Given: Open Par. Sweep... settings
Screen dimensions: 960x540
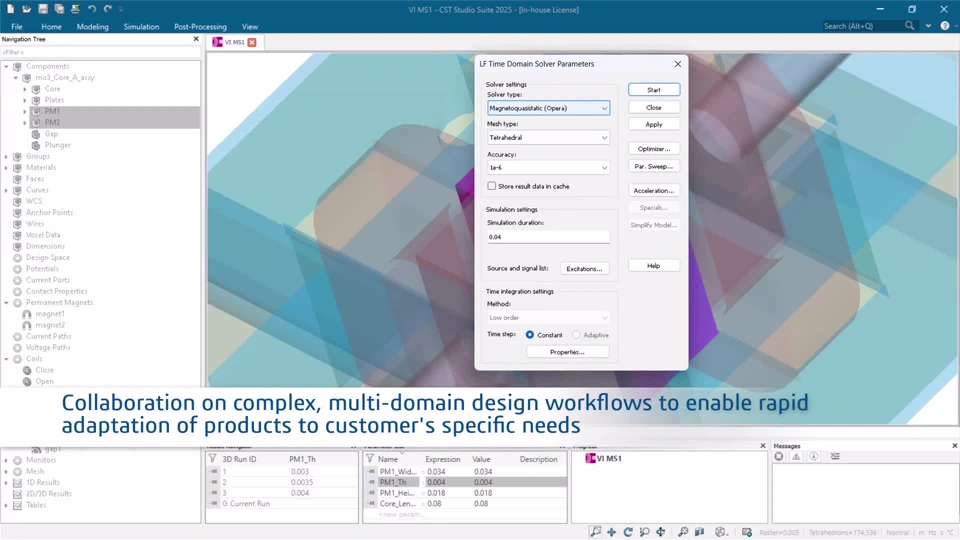Looking at the screenshot, I should click(654, 166).
